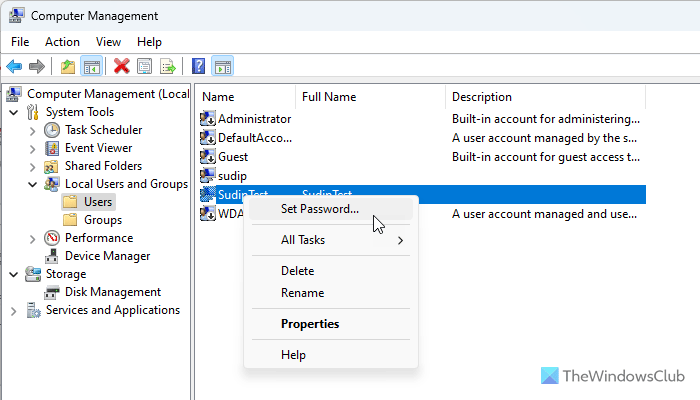Click the Properties toolbar icon
The height and width of the screenshot is (400, 700).
[145, 66]
